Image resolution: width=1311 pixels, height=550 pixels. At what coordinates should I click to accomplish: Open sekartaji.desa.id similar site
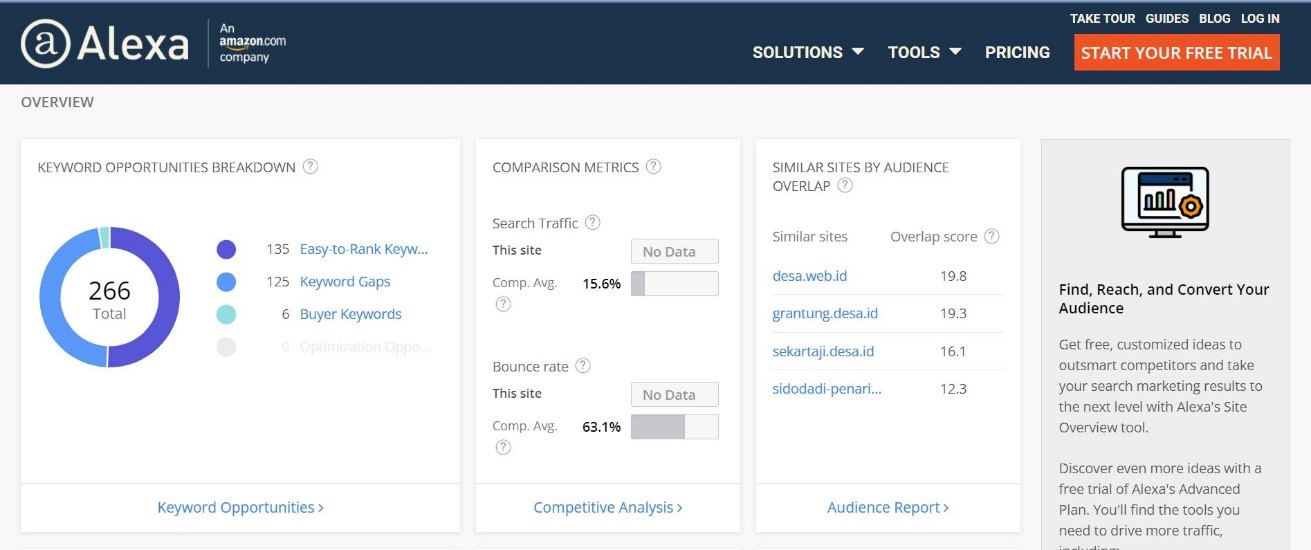click(823, 351)
